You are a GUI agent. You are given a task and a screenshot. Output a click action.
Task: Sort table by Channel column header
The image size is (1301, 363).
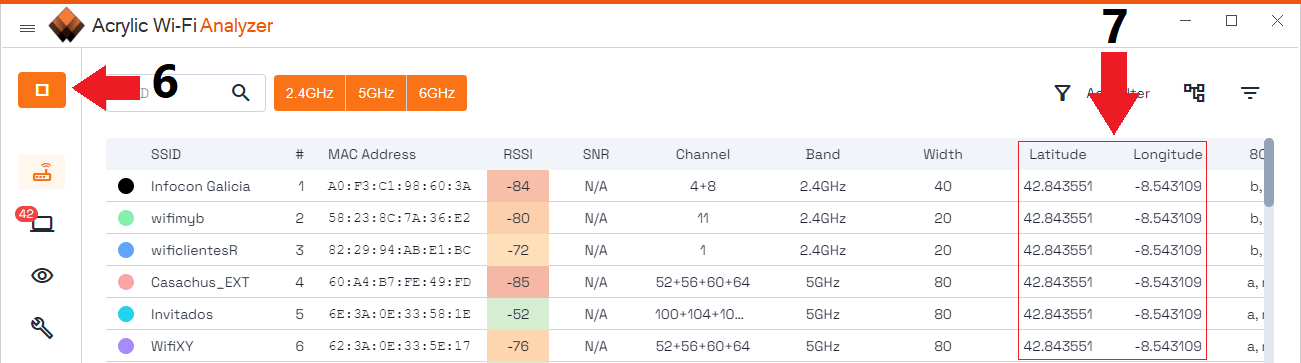click(x=703, y=154)
